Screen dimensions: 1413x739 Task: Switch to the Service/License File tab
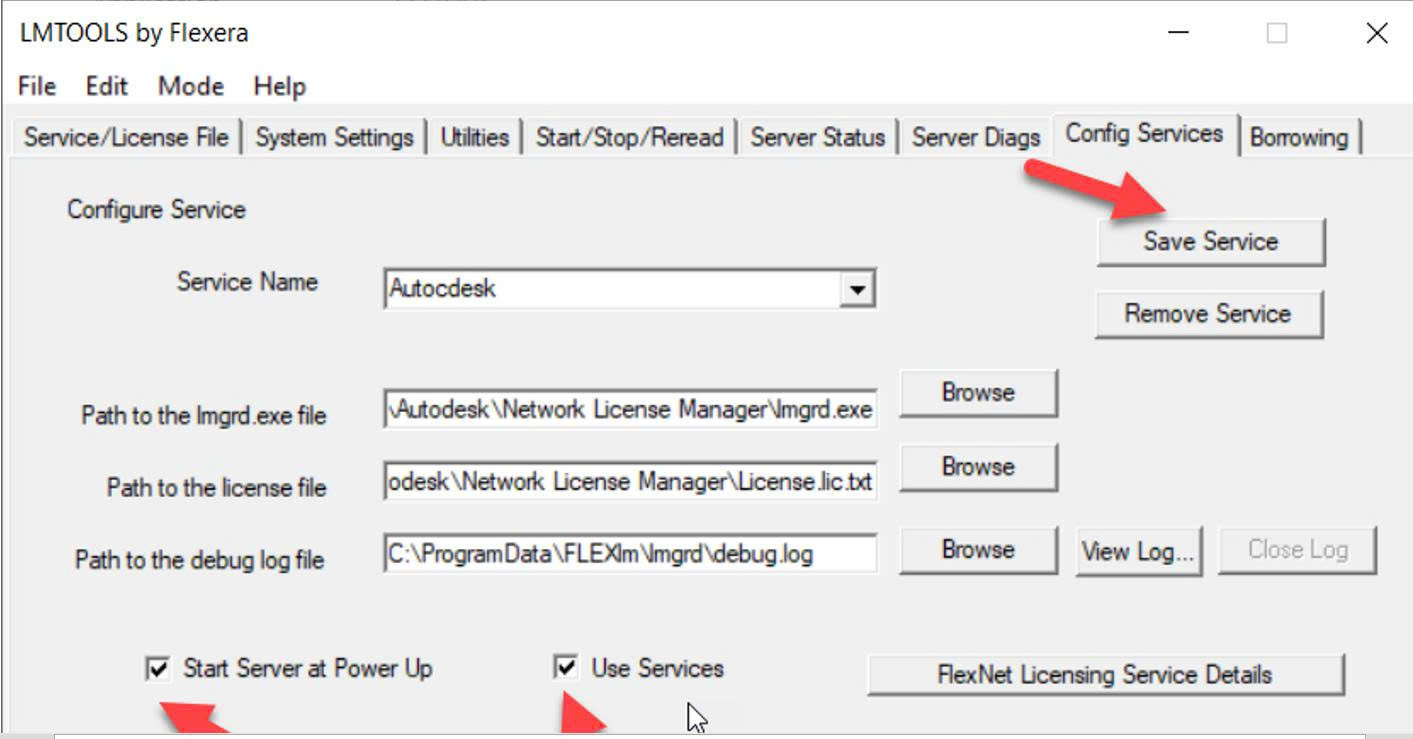click(126, 137)
